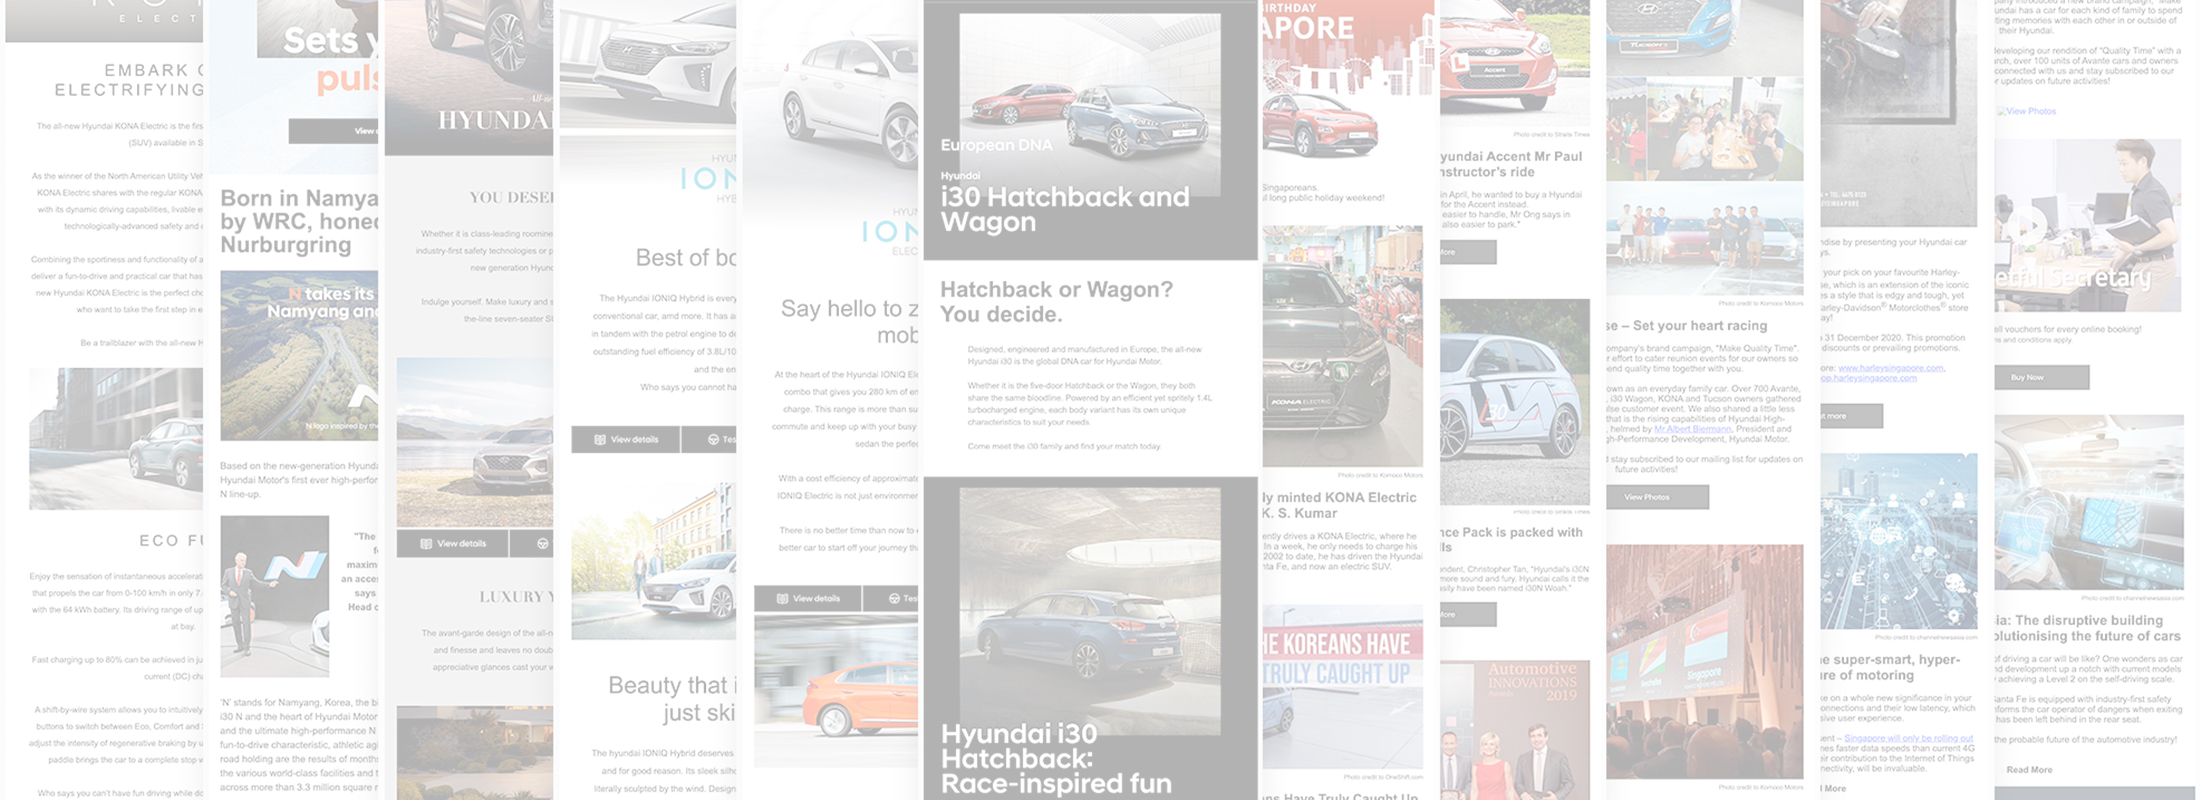
Task: Click the 'Set your heart racing' heading
Action: (x=1688, y=326)
